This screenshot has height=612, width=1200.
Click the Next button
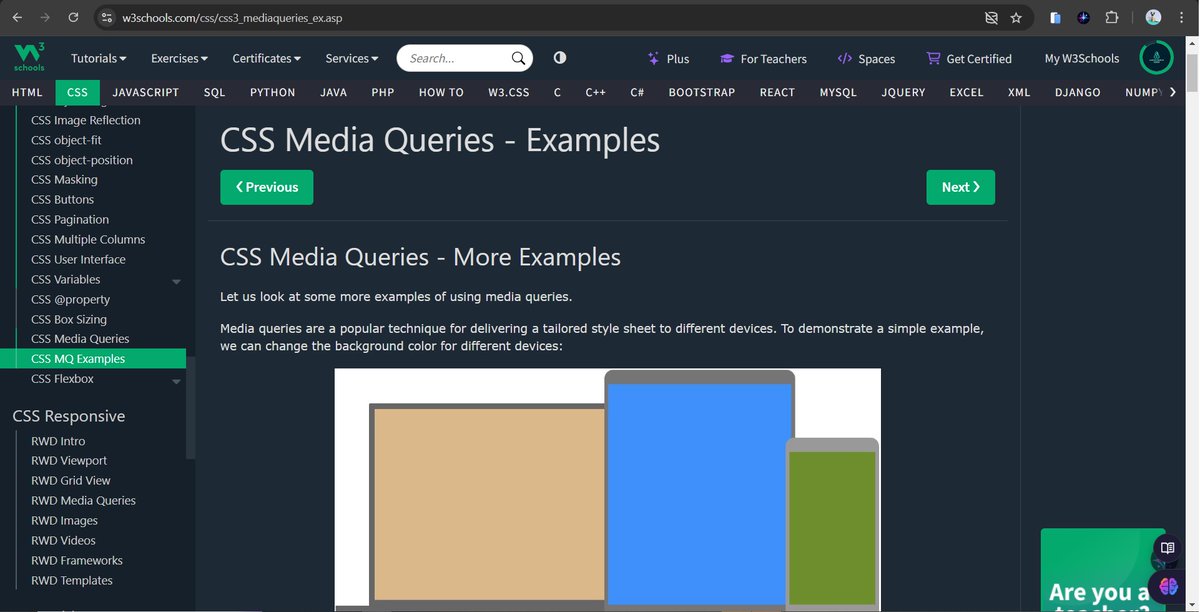click(x=959, y=187)
